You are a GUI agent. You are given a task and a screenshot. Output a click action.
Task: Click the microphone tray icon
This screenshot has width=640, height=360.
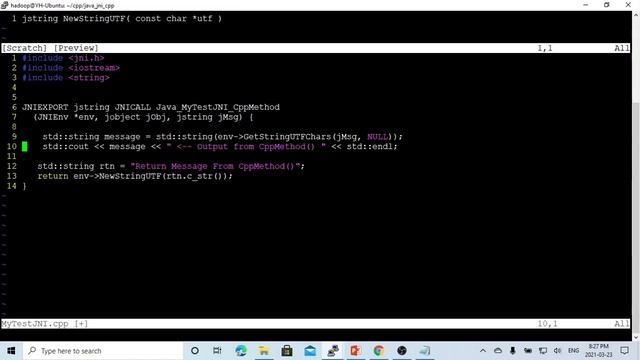click(513, 351)
